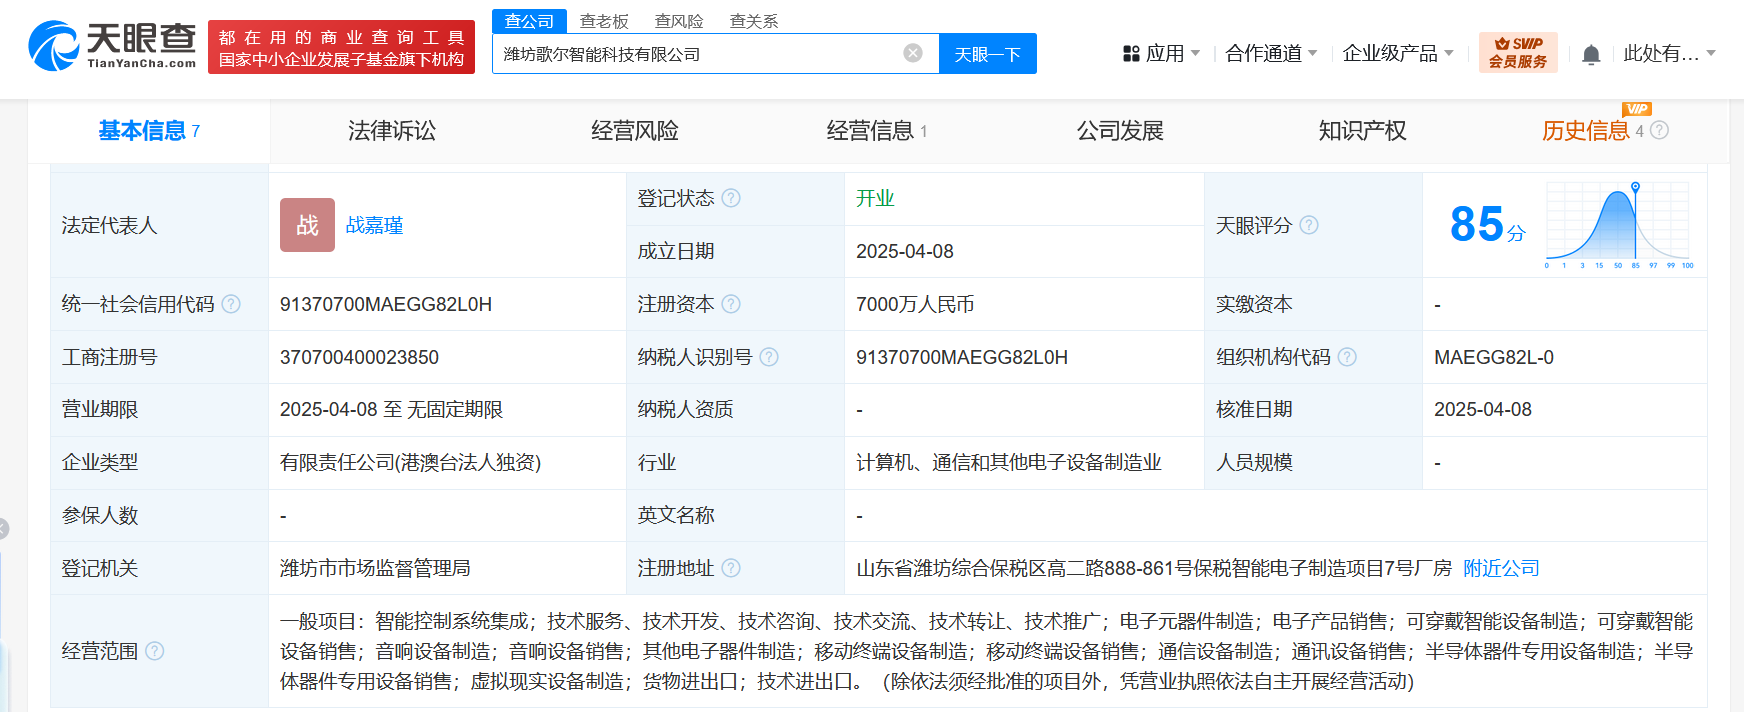The height and width of the screenshot is (712, 1744).
Task: Click industry 计算机、通信和其他电子设备制造业
Action: (x=1009, y=462)
